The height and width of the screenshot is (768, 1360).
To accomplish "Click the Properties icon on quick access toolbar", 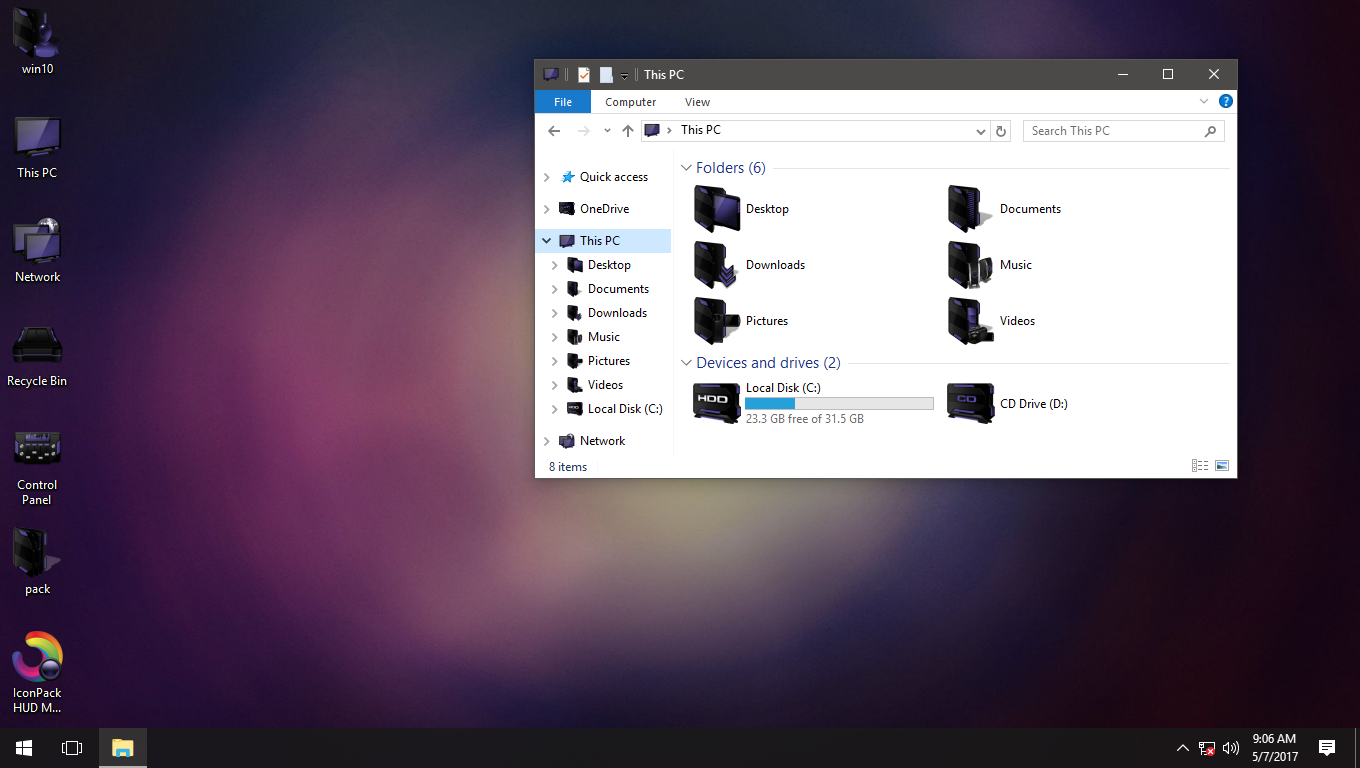I will coord(583,74).
